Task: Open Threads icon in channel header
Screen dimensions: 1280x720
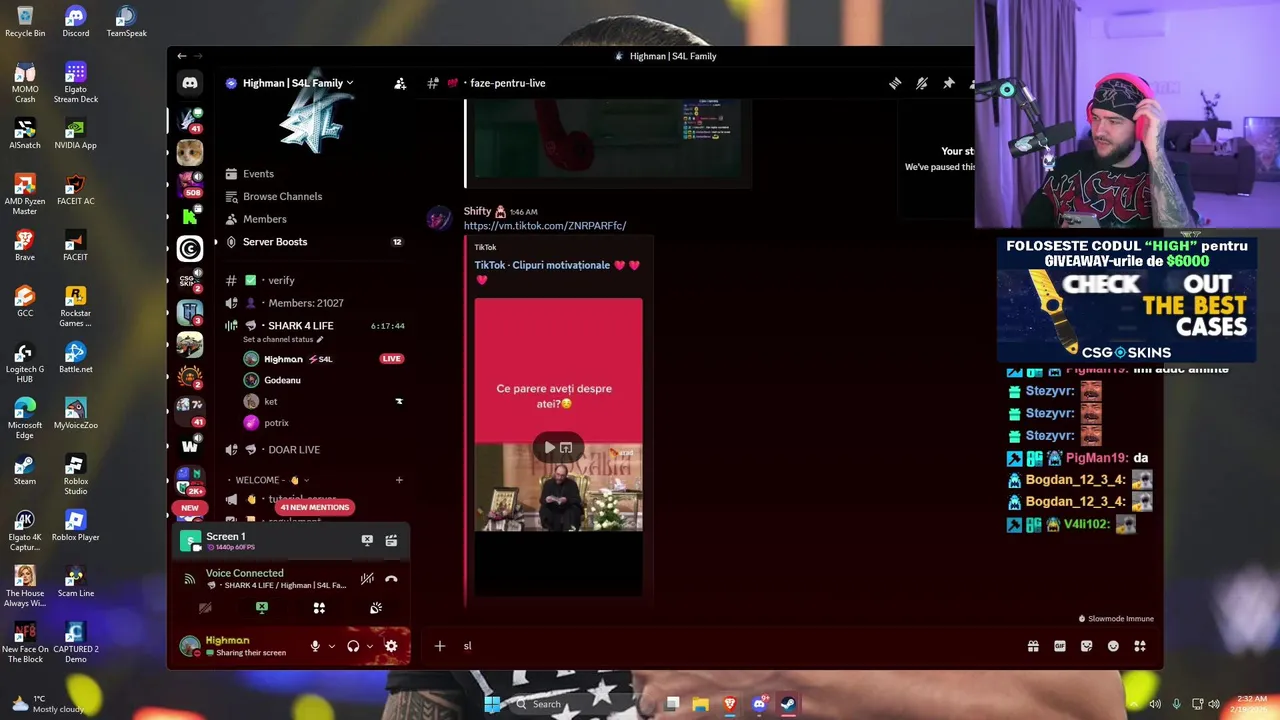Action: (x=895, y=84)
